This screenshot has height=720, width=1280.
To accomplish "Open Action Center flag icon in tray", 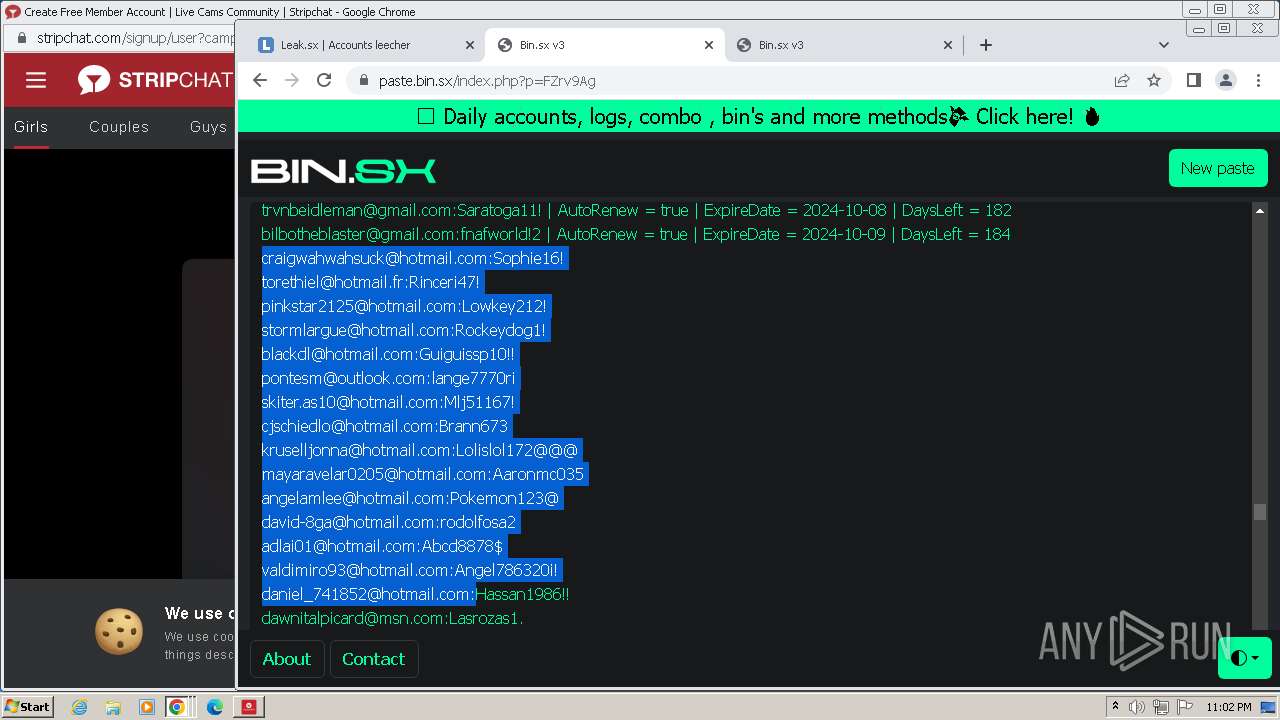I will pyautogui.click(x=1185, y=707).
